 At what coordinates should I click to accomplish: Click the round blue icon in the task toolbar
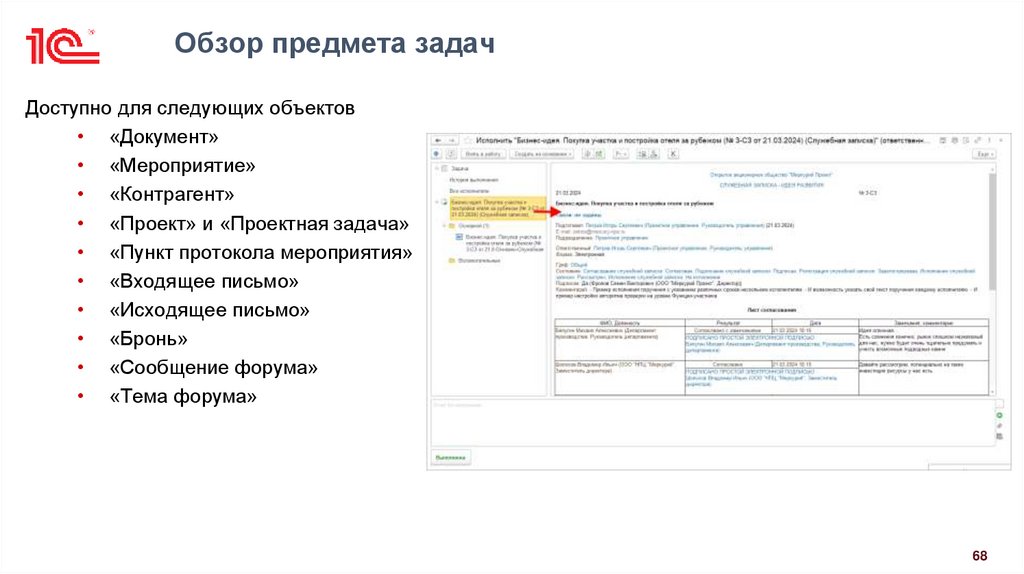coord(437,154)
